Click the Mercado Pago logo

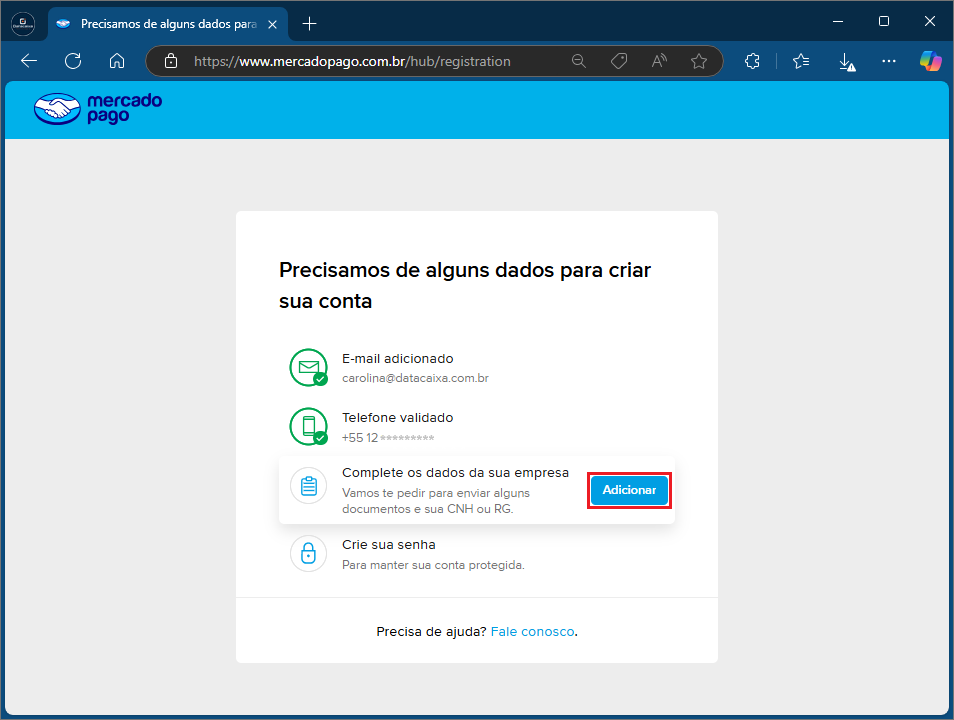(98, 109)
